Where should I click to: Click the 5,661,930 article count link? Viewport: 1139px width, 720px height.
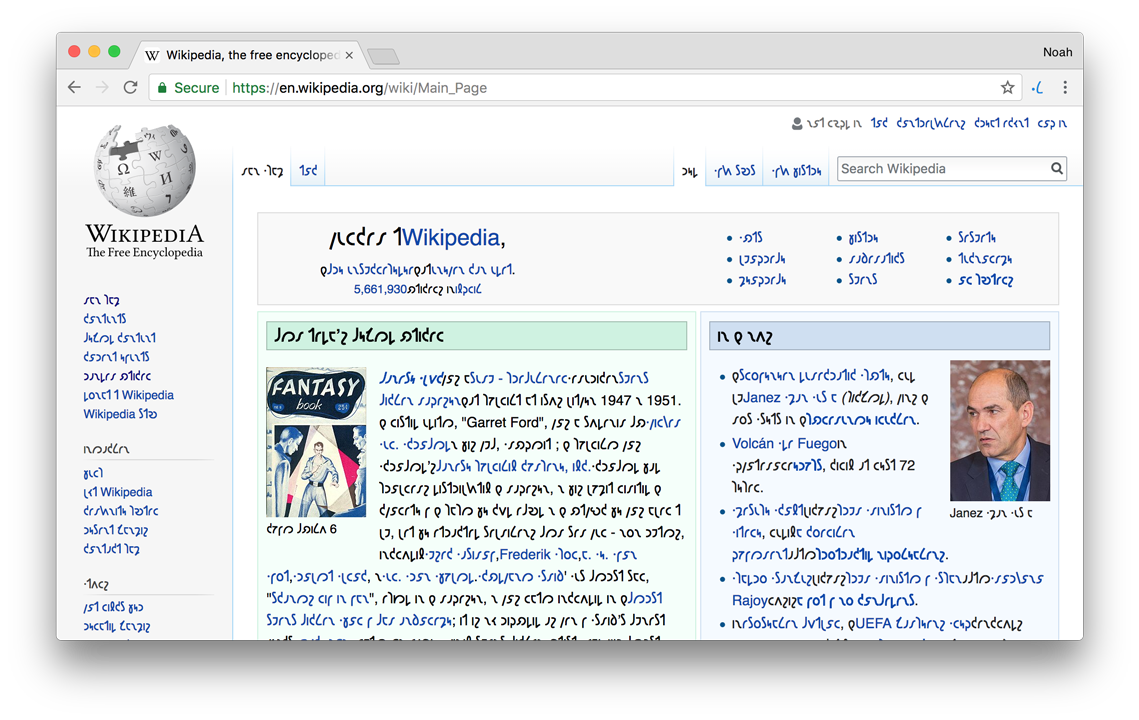click(380, 289)
